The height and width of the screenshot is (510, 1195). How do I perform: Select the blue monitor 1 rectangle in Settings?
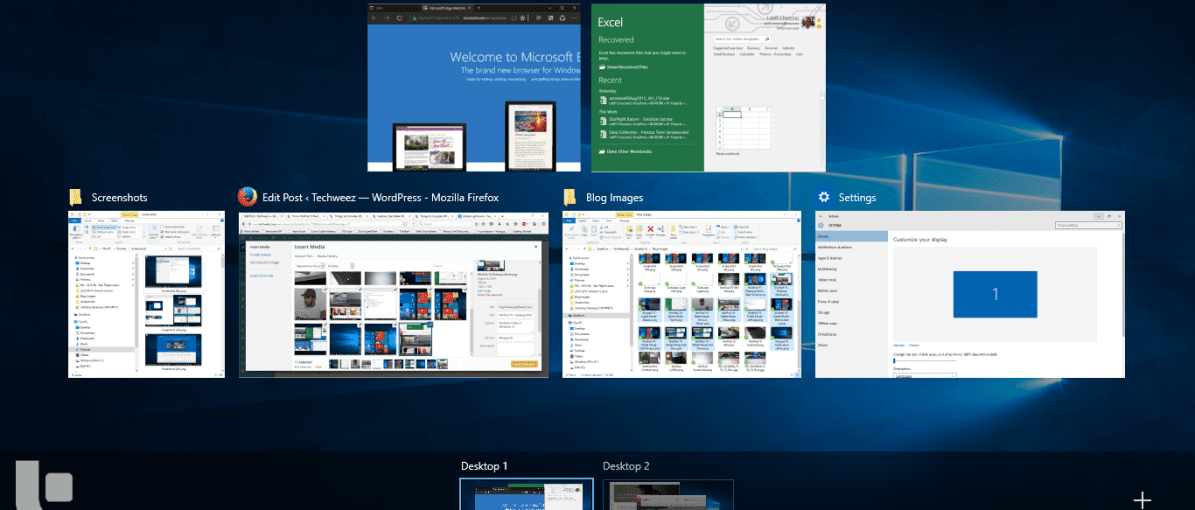(x=995, y=293)
